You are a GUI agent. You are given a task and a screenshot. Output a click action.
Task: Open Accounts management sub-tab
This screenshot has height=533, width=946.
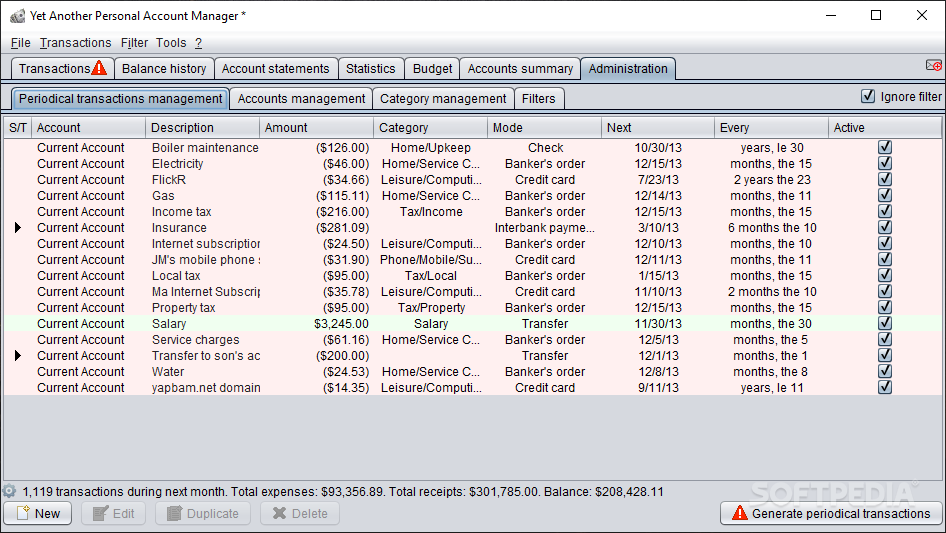301,98
